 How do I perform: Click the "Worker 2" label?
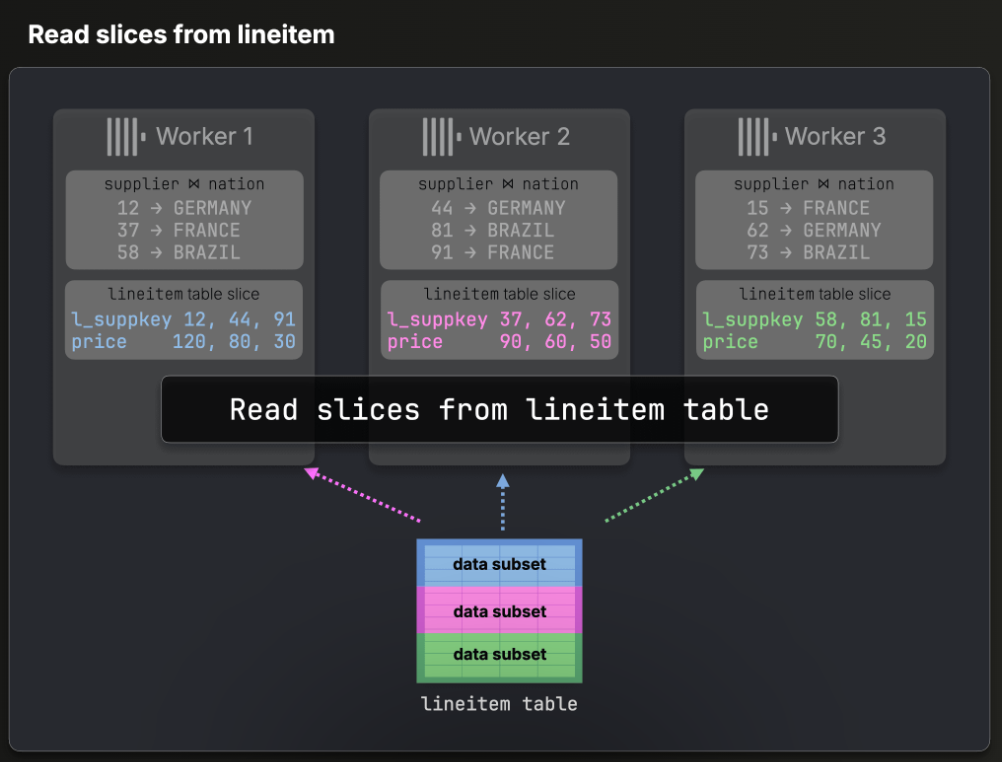520,136
